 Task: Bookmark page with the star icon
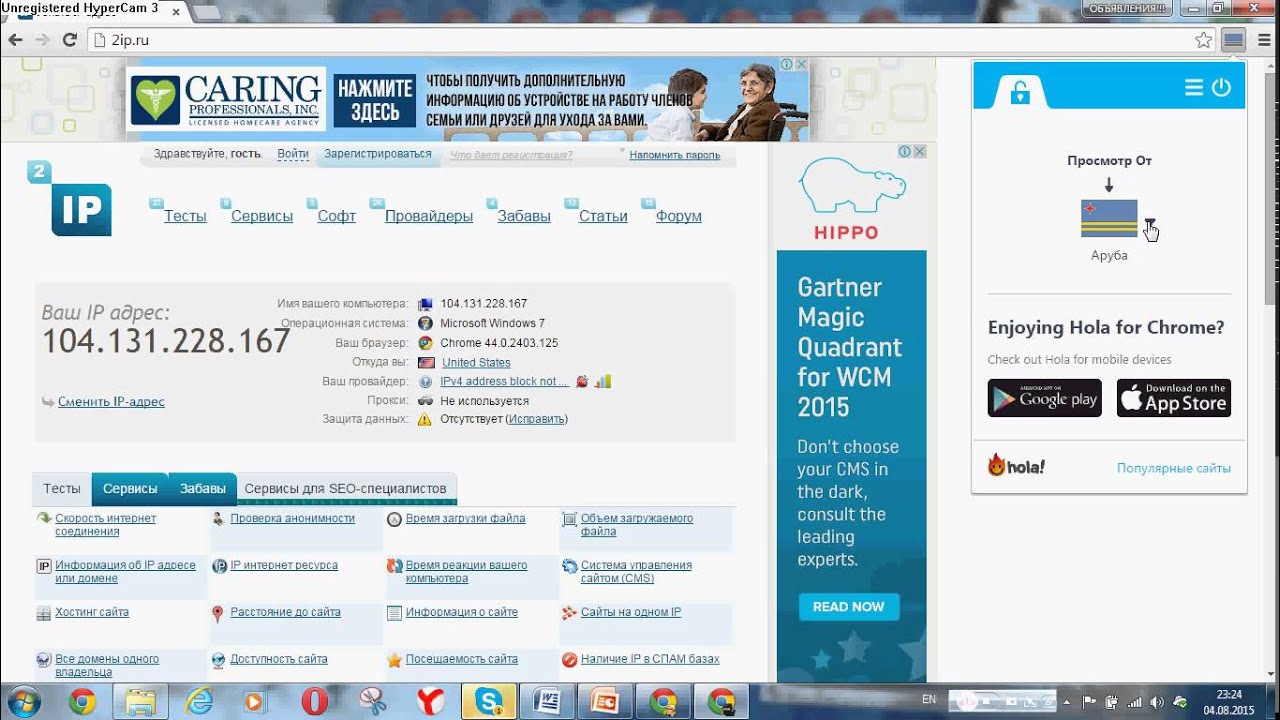[x=1204, y=40]
